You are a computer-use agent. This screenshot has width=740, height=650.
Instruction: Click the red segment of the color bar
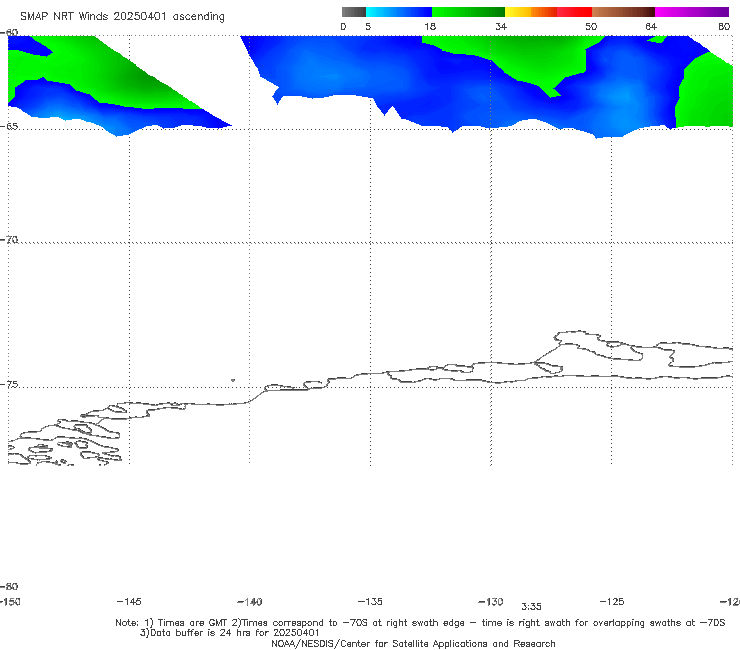click(574, 12)
